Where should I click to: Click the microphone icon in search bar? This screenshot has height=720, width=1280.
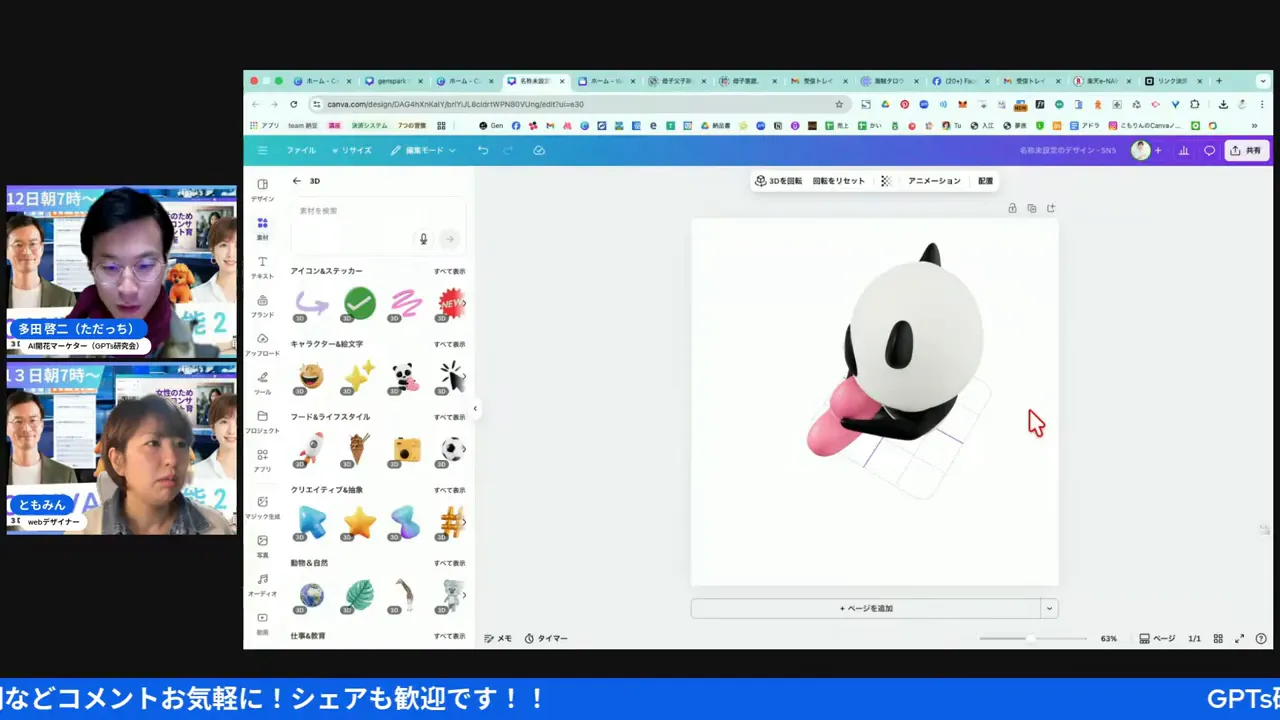pyautogui.click(x=423, y=238)
